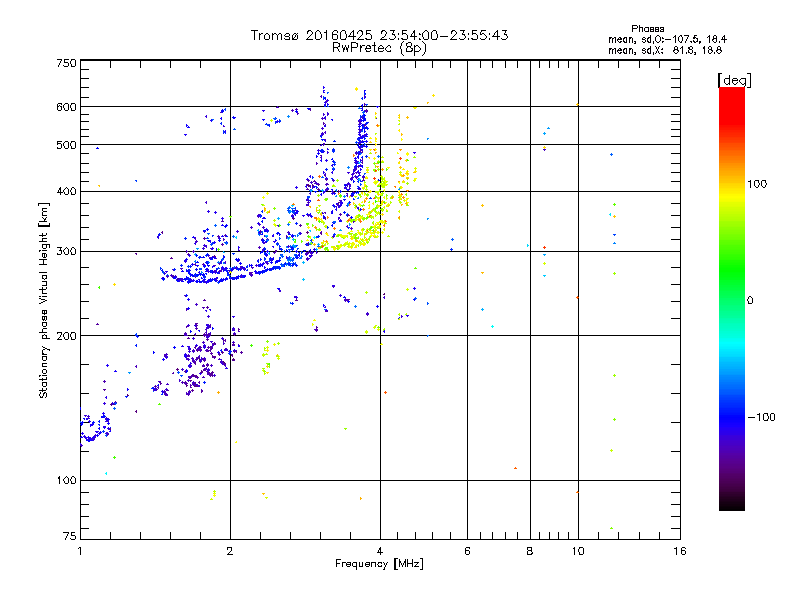This screenshot has height=600, width=800.
Task: Click the plot title 'Tromsø 20160425 23:54:00-23:55:43'
Action: click(379, 35)
